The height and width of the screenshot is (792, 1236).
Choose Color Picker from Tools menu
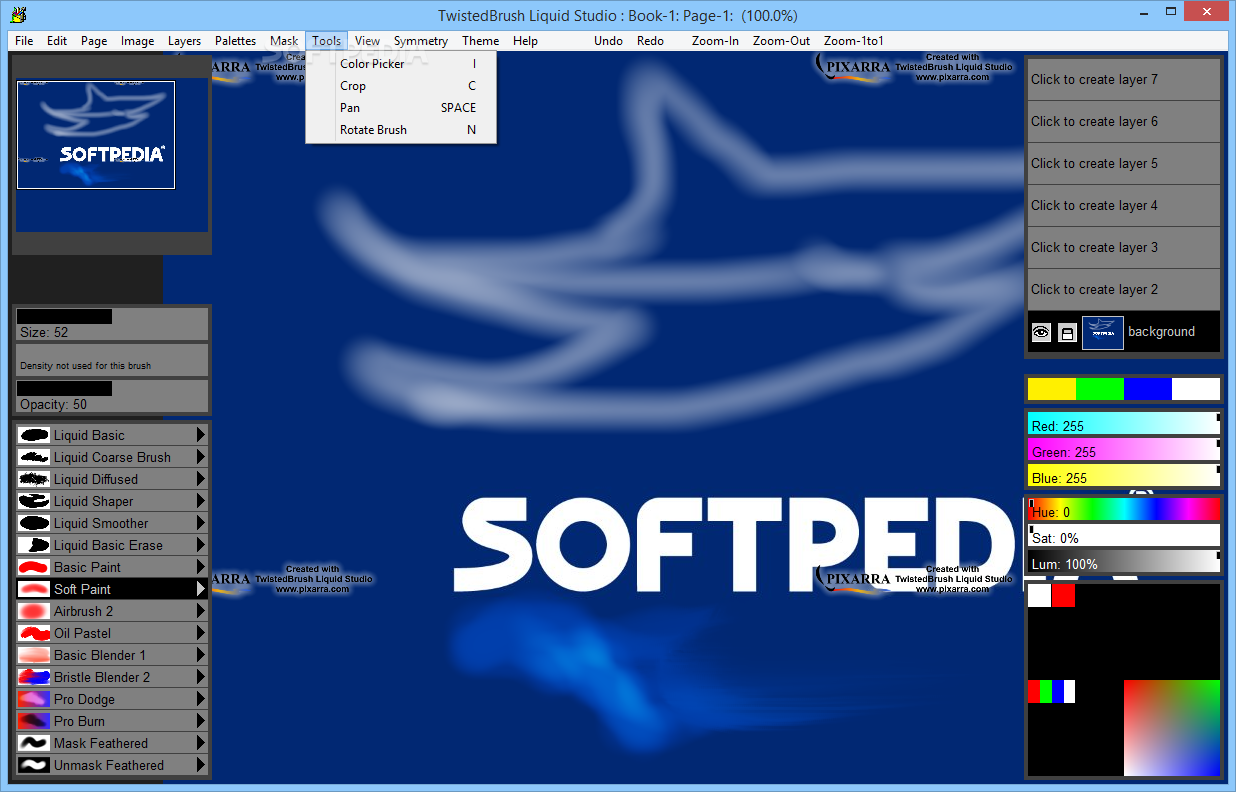click(x=401, y=64)
